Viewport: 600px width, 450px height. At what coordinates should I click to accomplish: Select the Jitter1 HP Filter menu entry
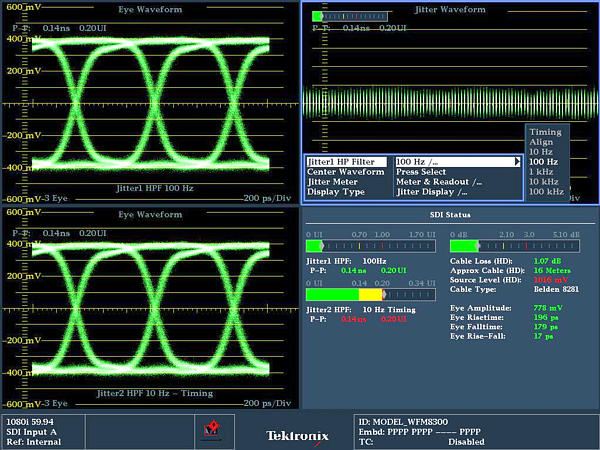(x=340, y=161)
